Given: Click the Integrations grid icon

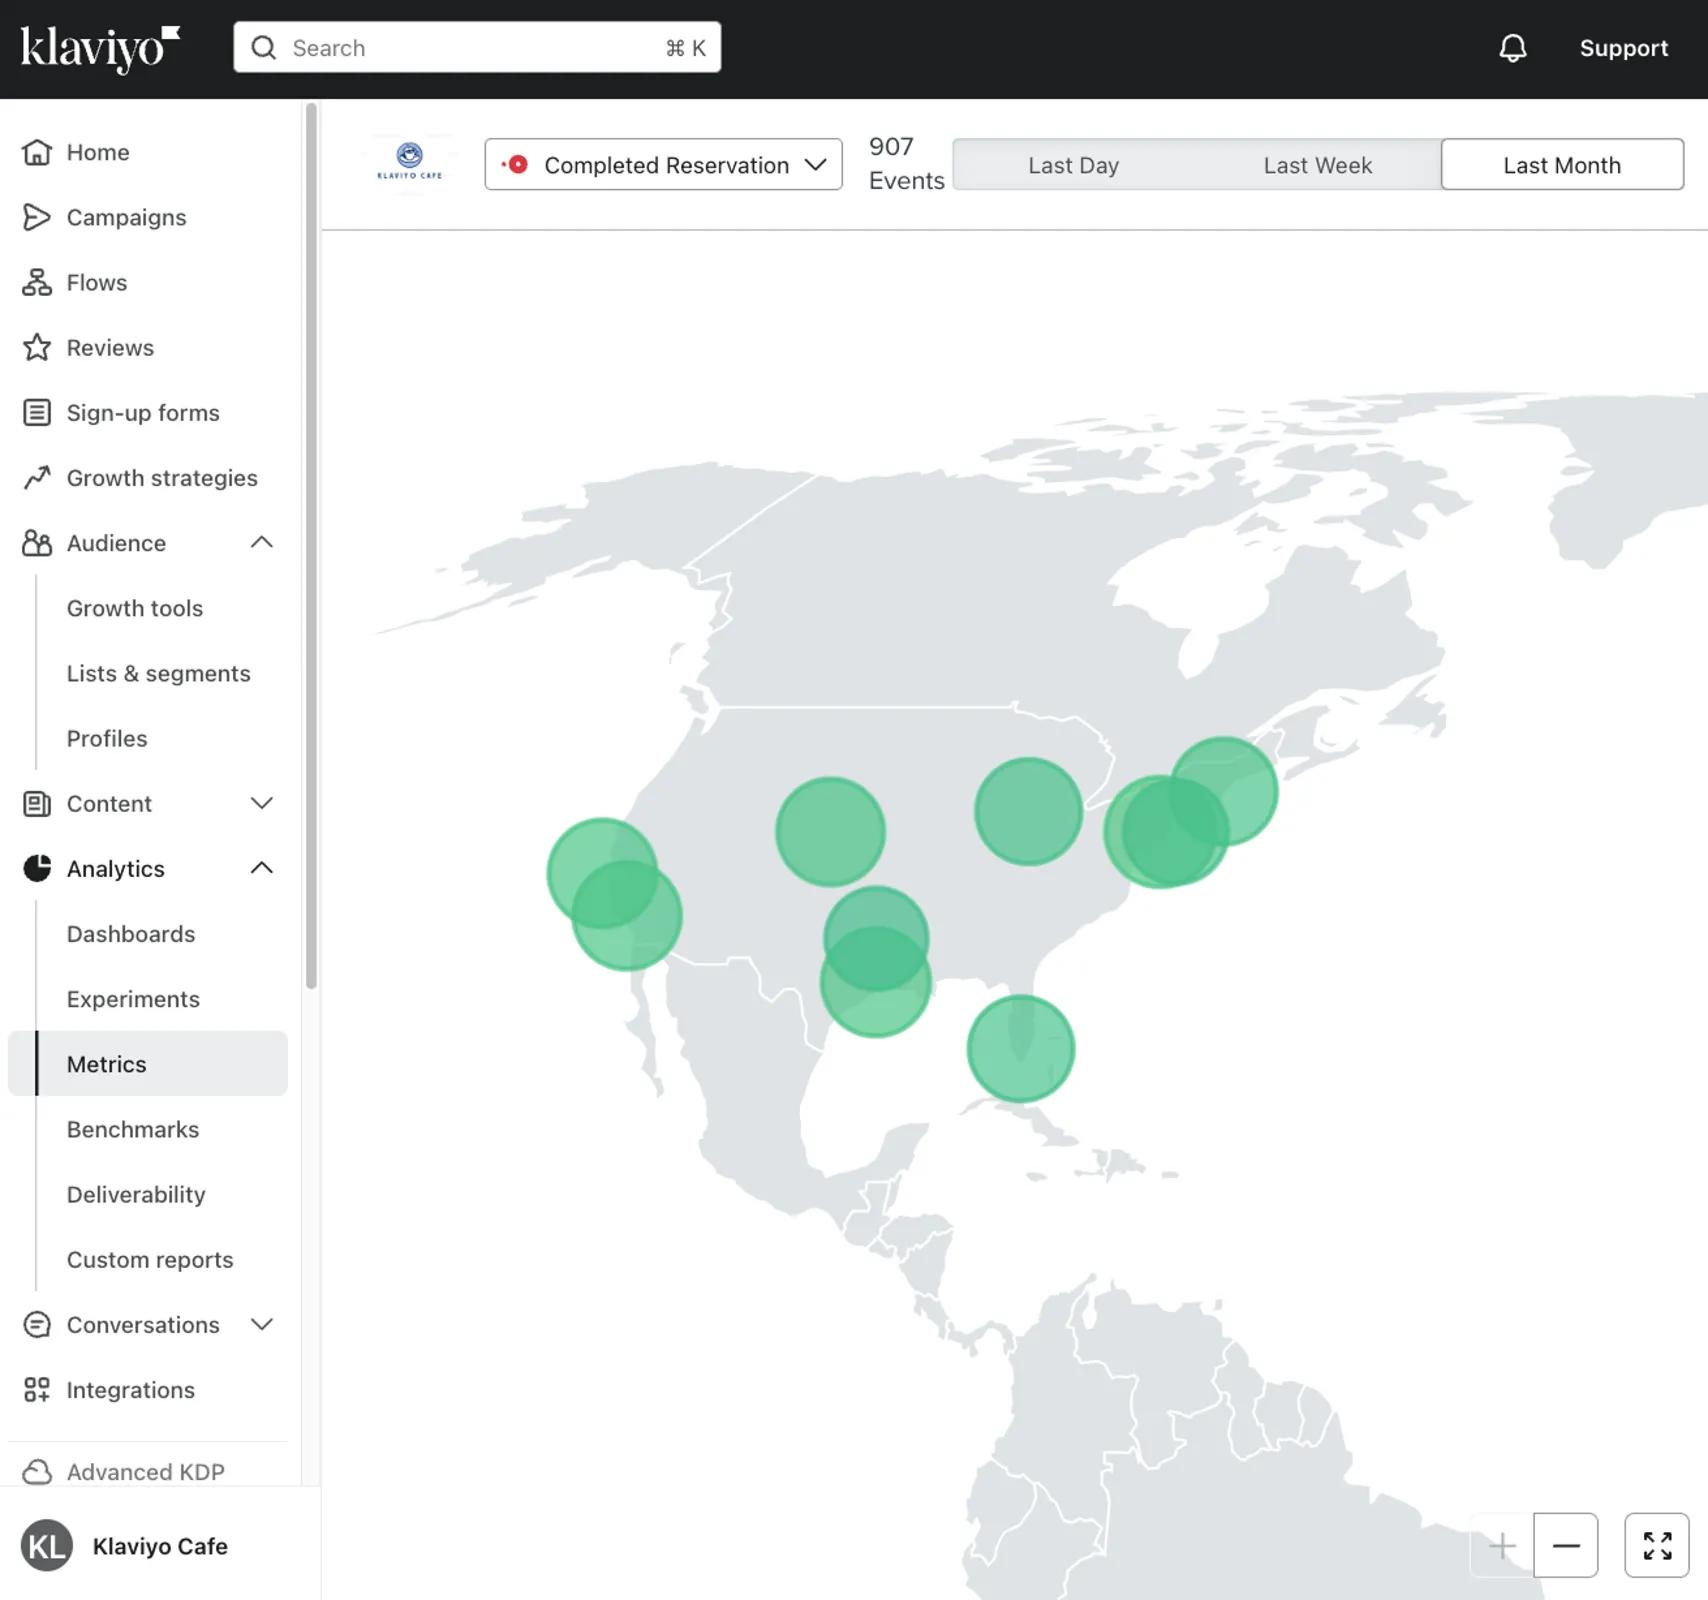Looking at the screenshot, I should click(37, 1389).
